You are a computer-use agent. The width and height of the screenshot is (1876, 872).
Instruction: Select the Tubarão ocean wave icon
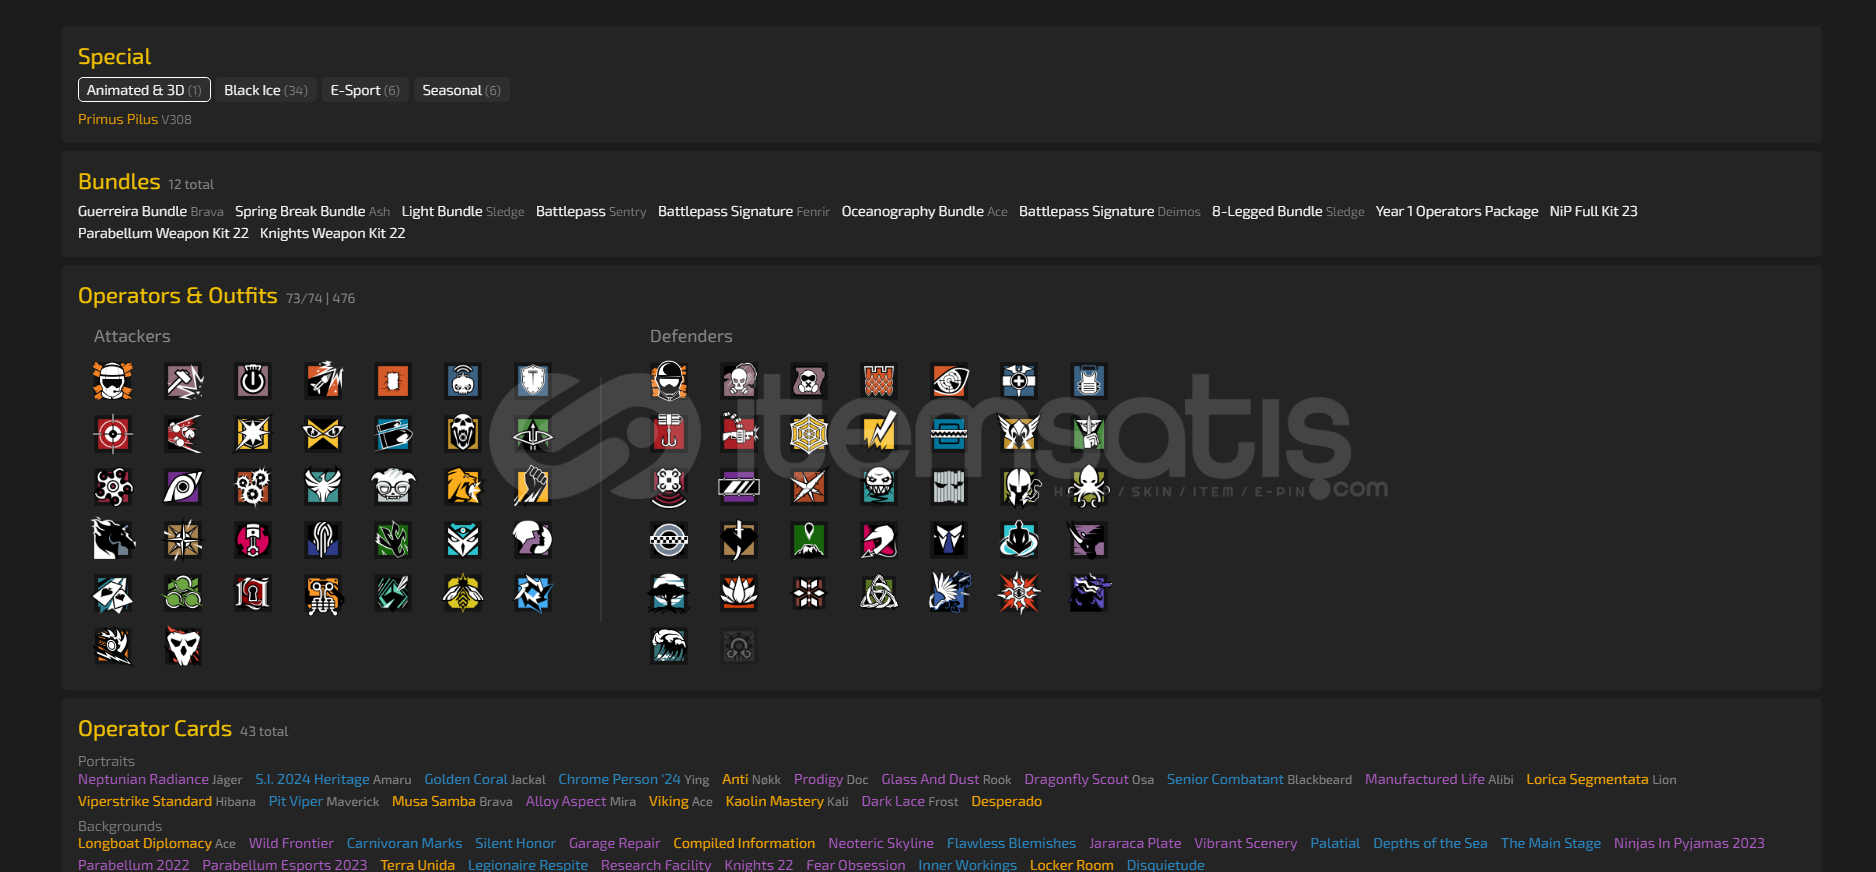[669, 646]
